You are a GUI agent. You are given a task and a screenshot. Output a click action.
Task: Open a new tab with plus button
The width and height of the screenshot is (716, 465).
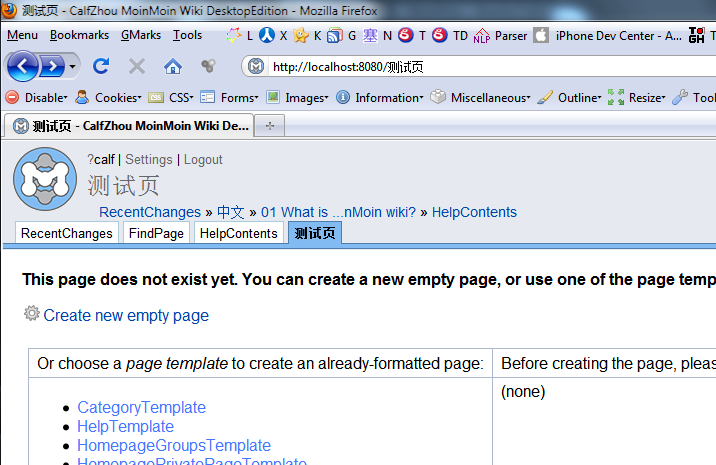269,126
